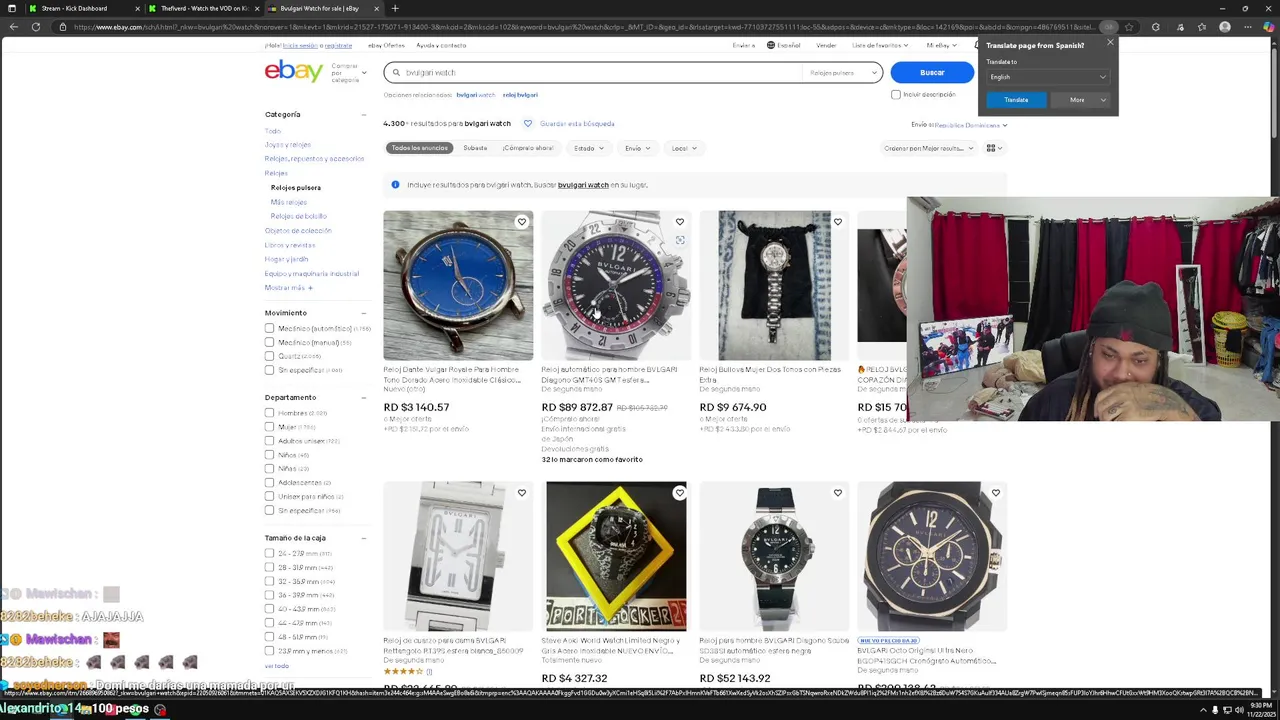The height and width of the screenshot is (720, 1280).
Task: Close the translate page popup
Action: (1109, 42)
